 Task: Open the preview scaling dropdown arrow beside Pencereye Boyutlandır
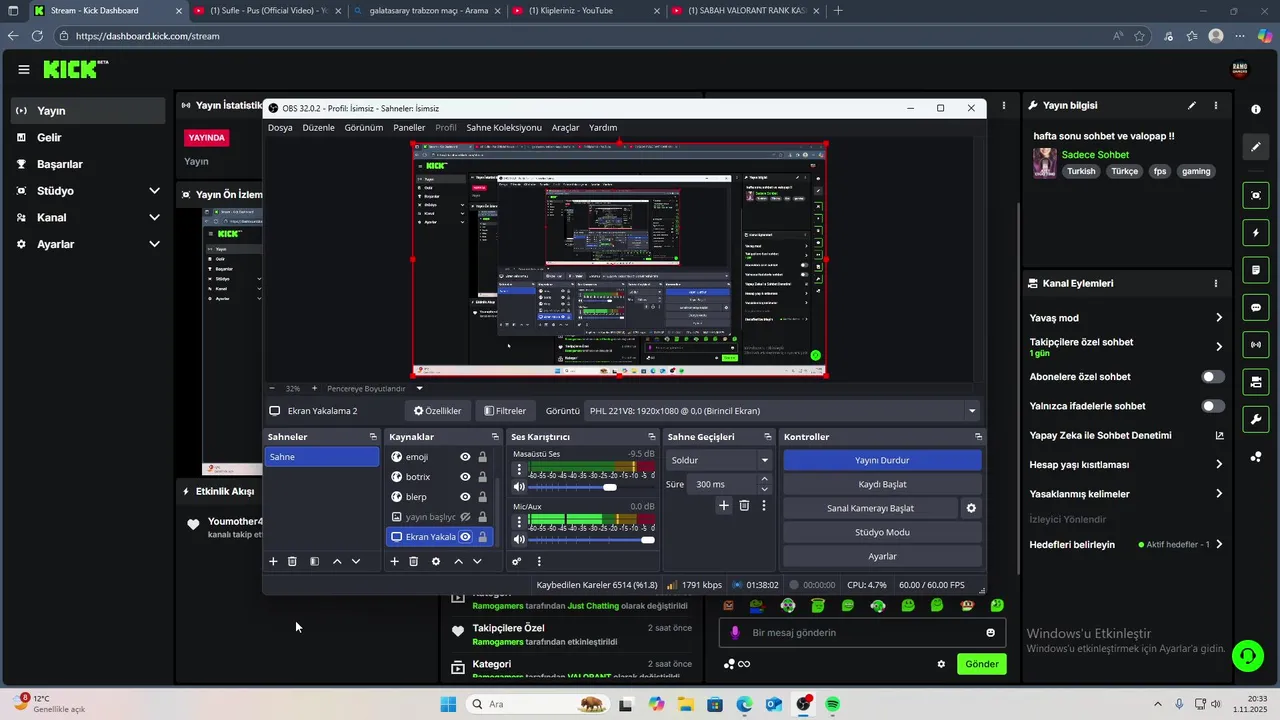click(419, 388)
